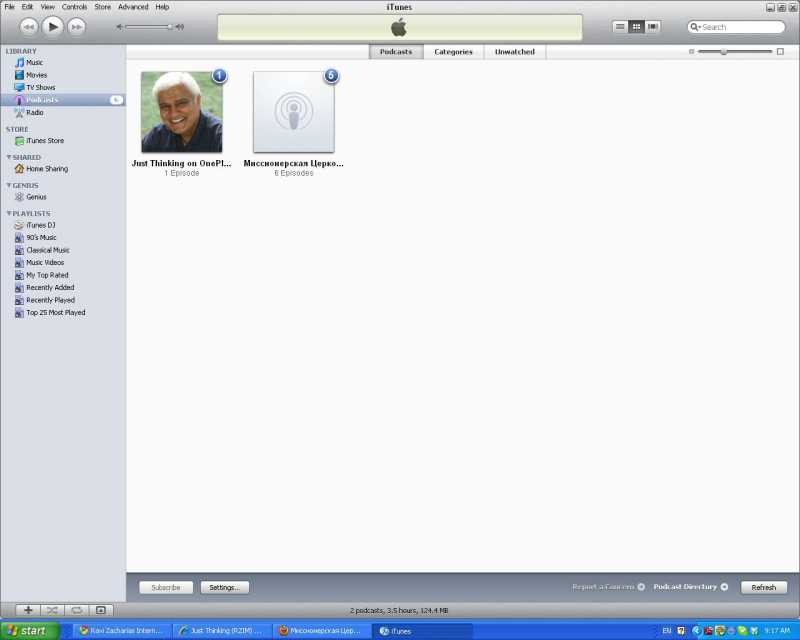Collapse the Shared sidebar section

coord(9,157)
